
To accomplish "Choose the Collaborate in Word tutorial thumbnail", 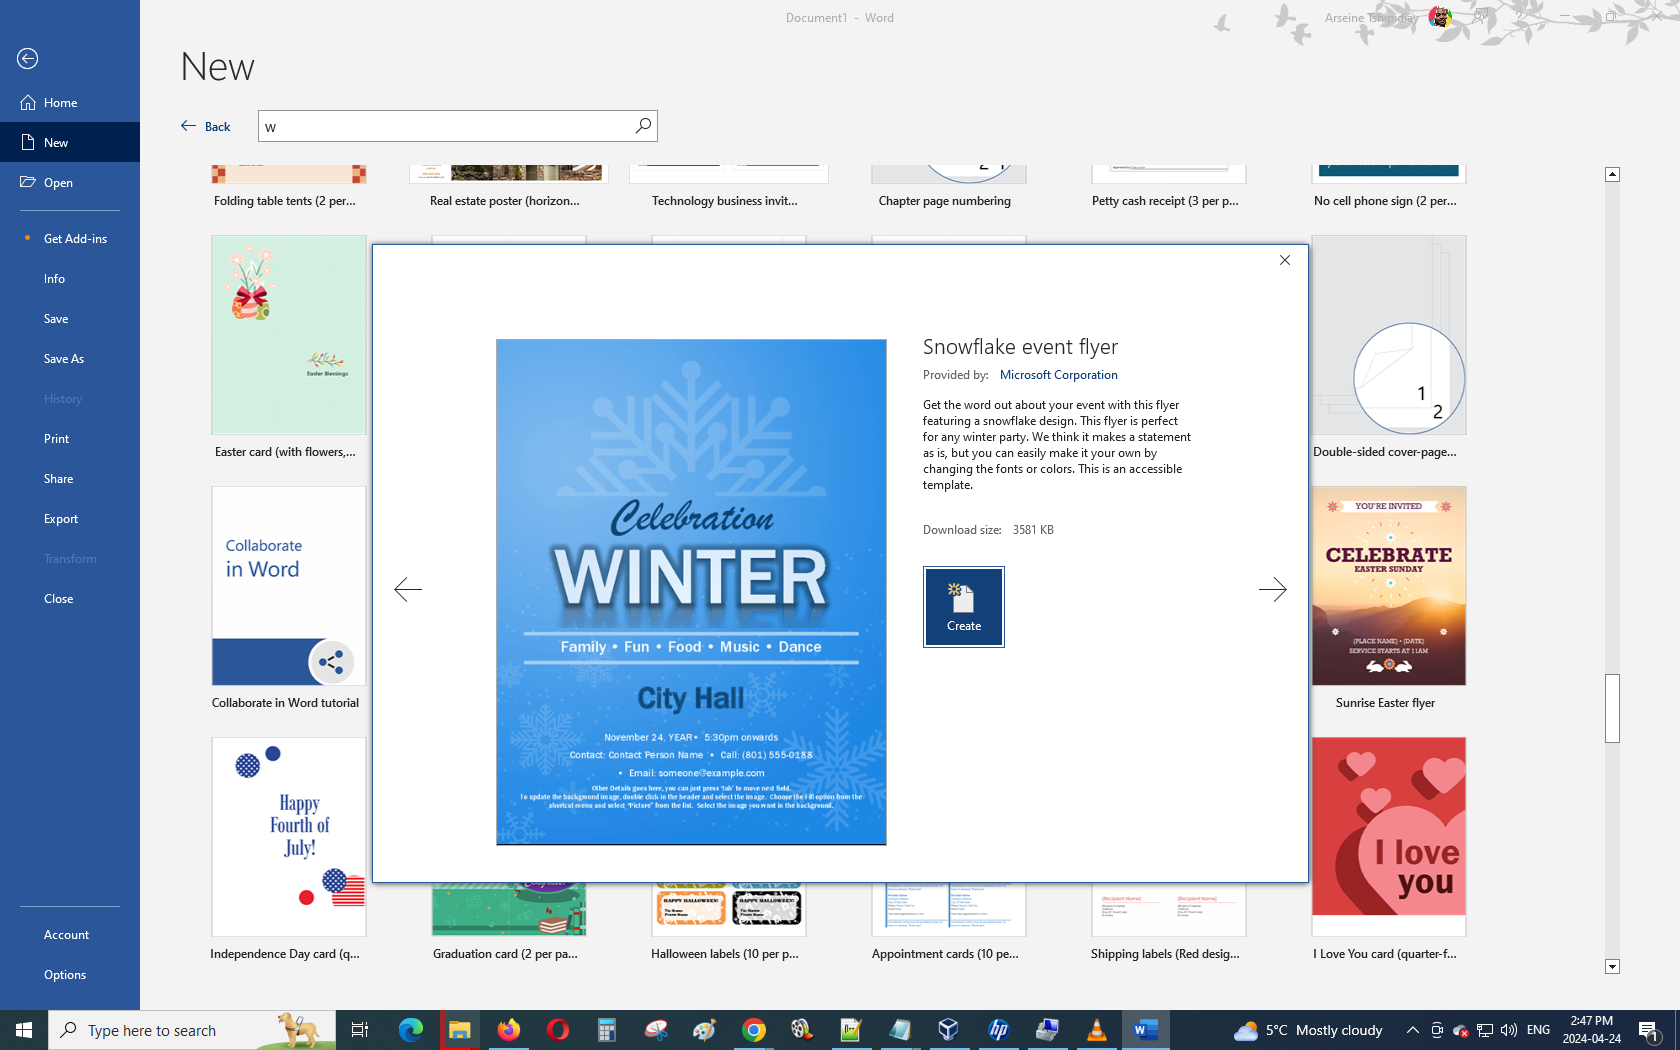I will point(288,587).
